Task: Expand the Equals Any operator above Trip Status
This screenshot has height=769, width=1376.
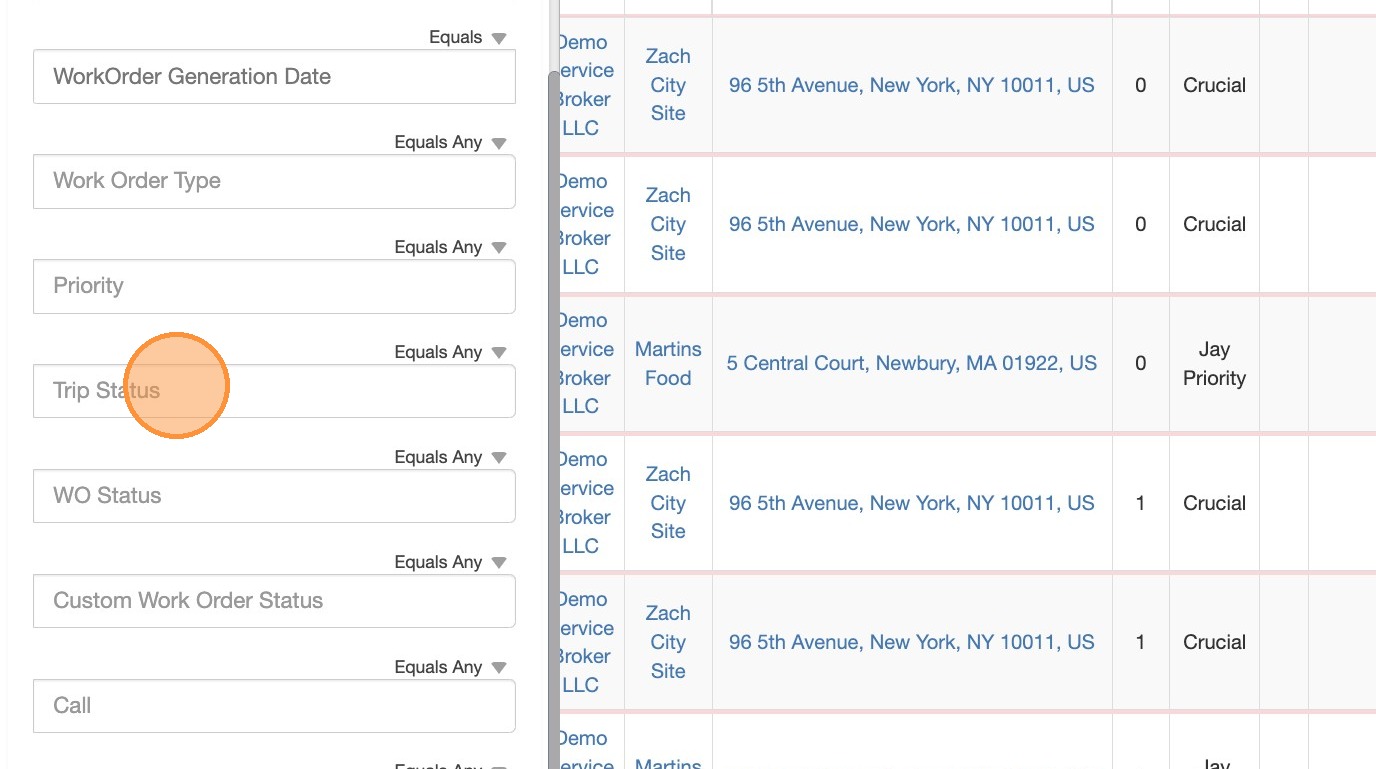Action: [x=451, y=352]
